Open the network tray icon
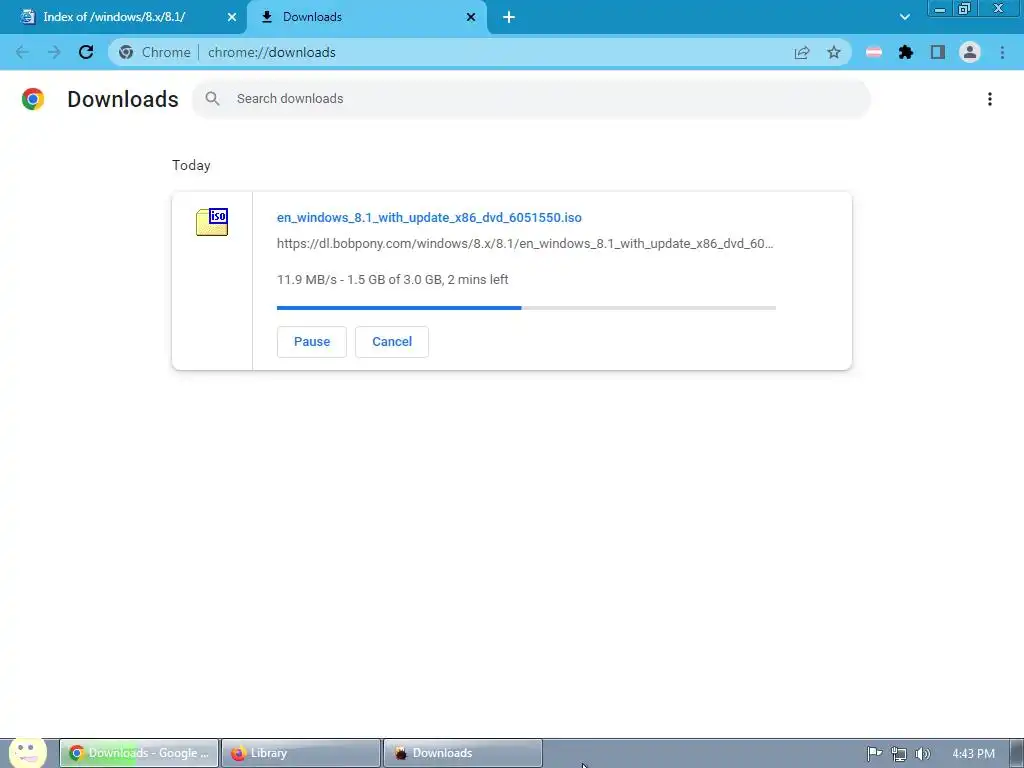 (899, 754)
